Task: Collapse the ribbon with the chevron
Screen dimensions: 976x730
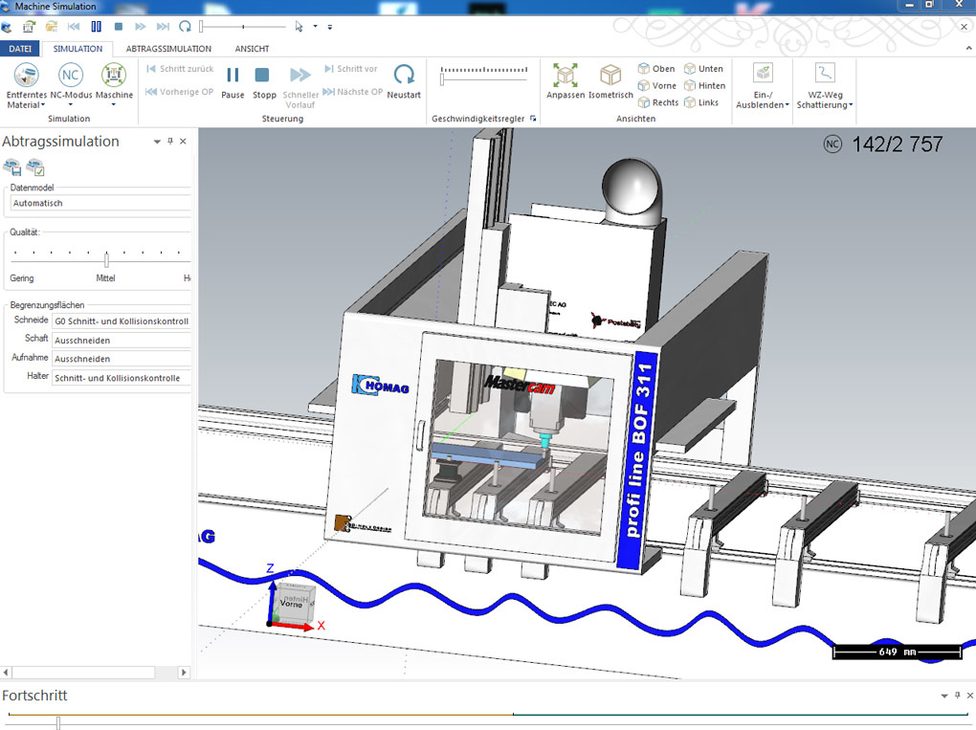Action: click(x=969, y=49)
